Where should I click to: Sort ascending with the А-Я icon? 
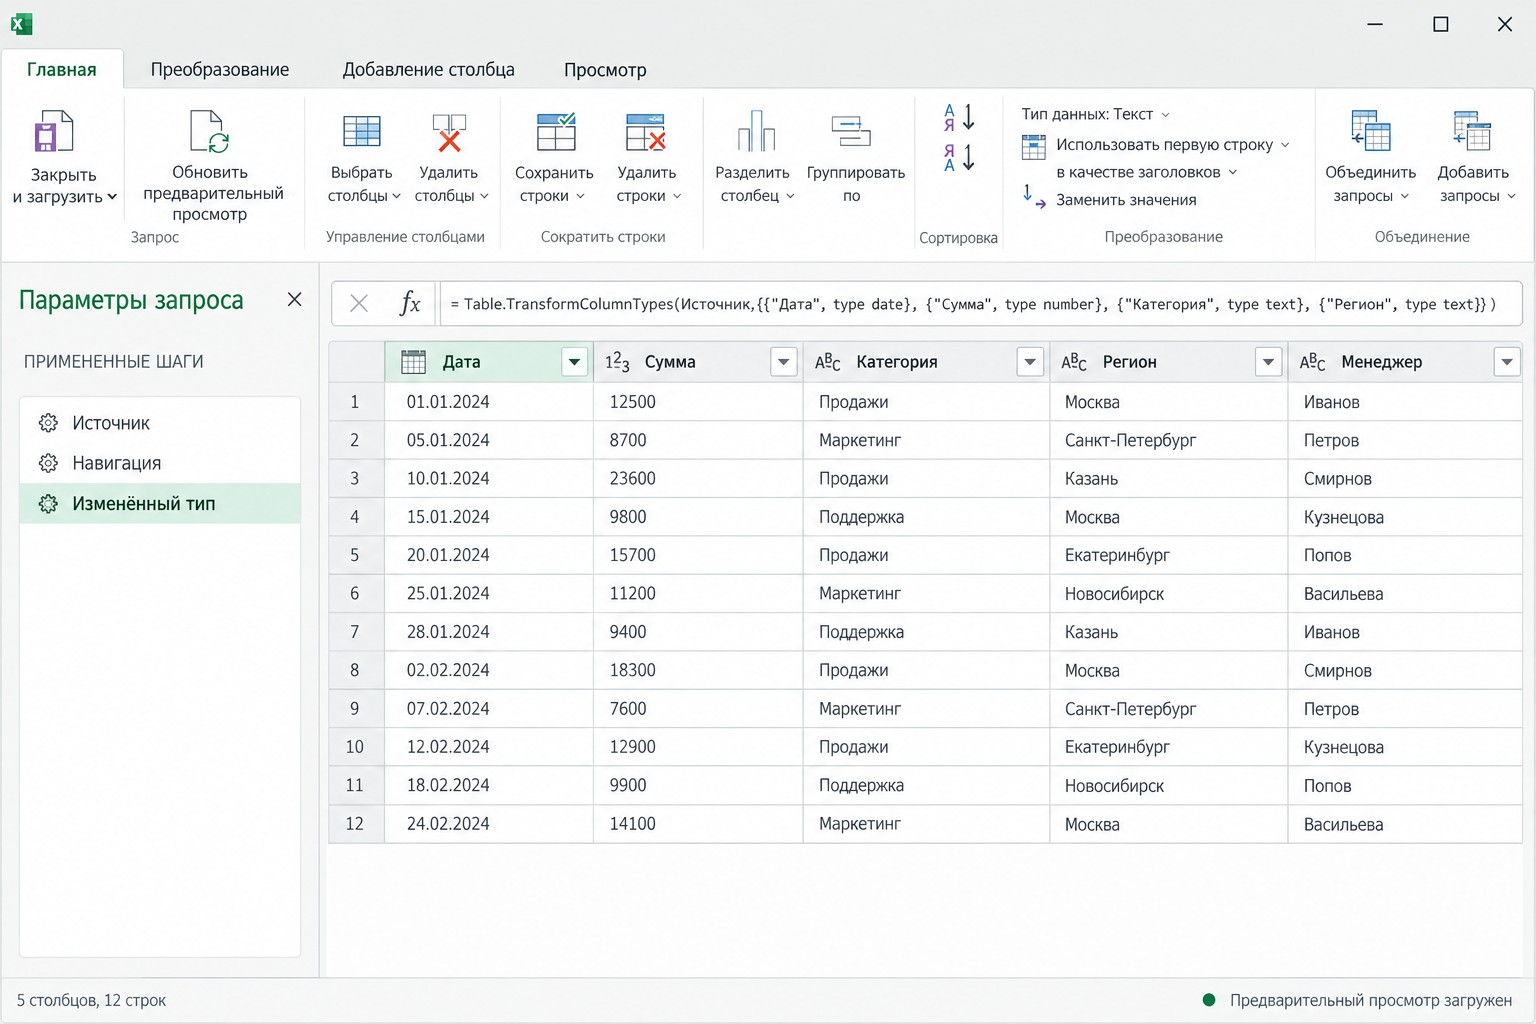tap(959, 118)
